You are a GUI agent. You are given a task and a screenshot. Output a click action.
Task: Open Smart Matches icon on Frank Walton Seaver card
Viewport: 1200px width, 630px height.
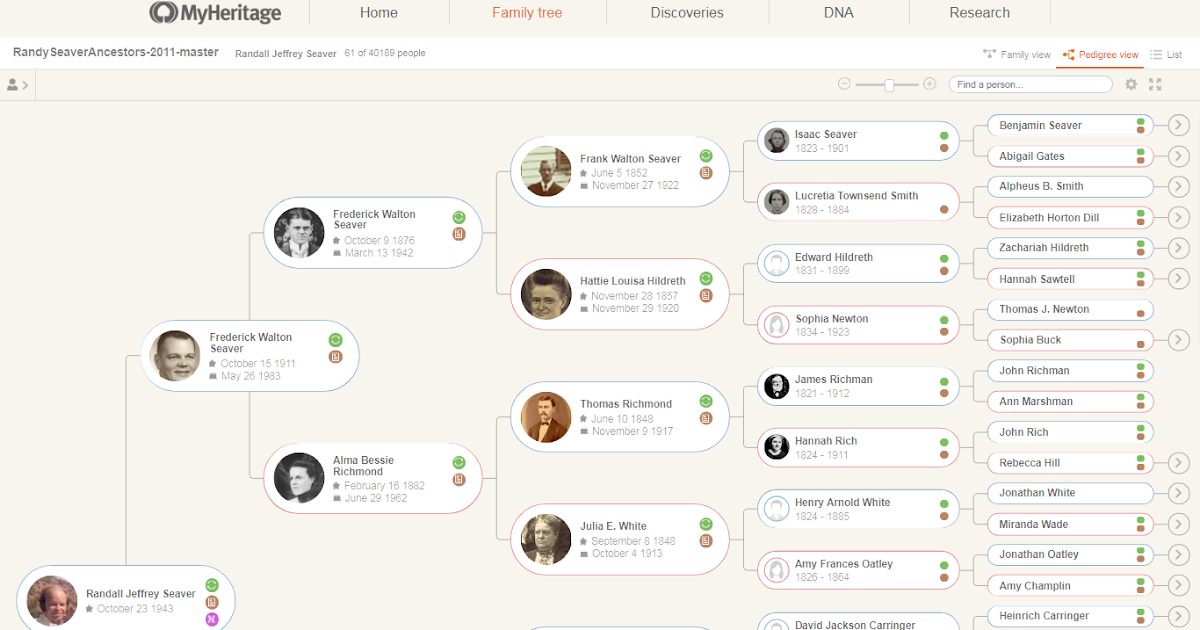[705, 157]
